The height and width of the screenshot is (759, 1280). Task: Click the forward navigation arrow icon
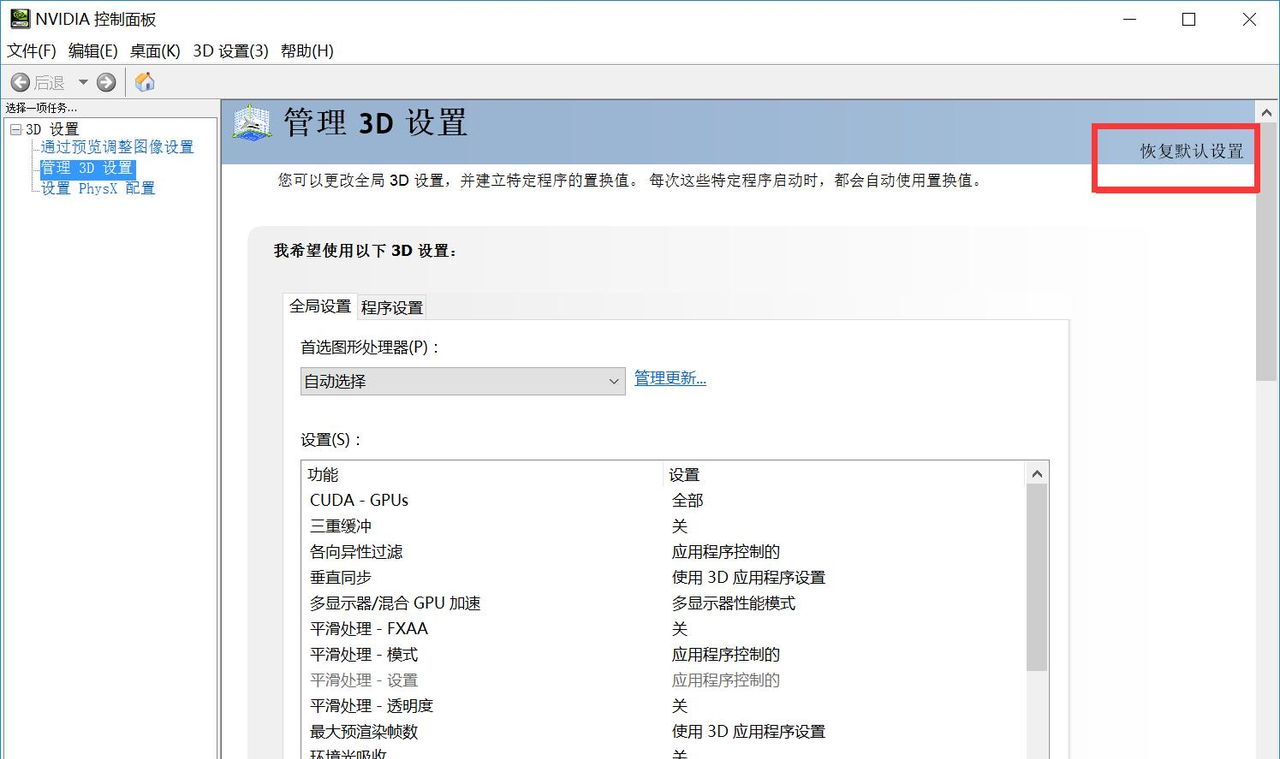pos(104,82)
